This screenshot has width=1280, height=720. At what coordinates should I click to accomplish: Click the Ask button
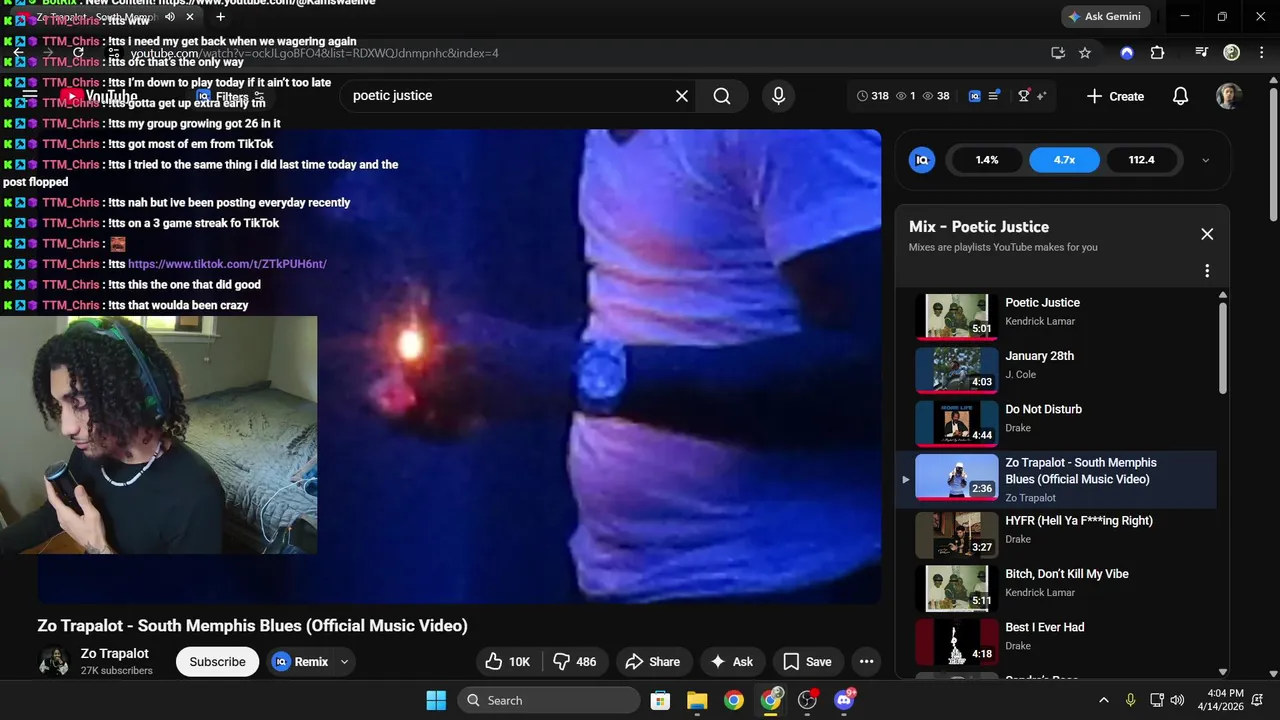pos(732,661)
